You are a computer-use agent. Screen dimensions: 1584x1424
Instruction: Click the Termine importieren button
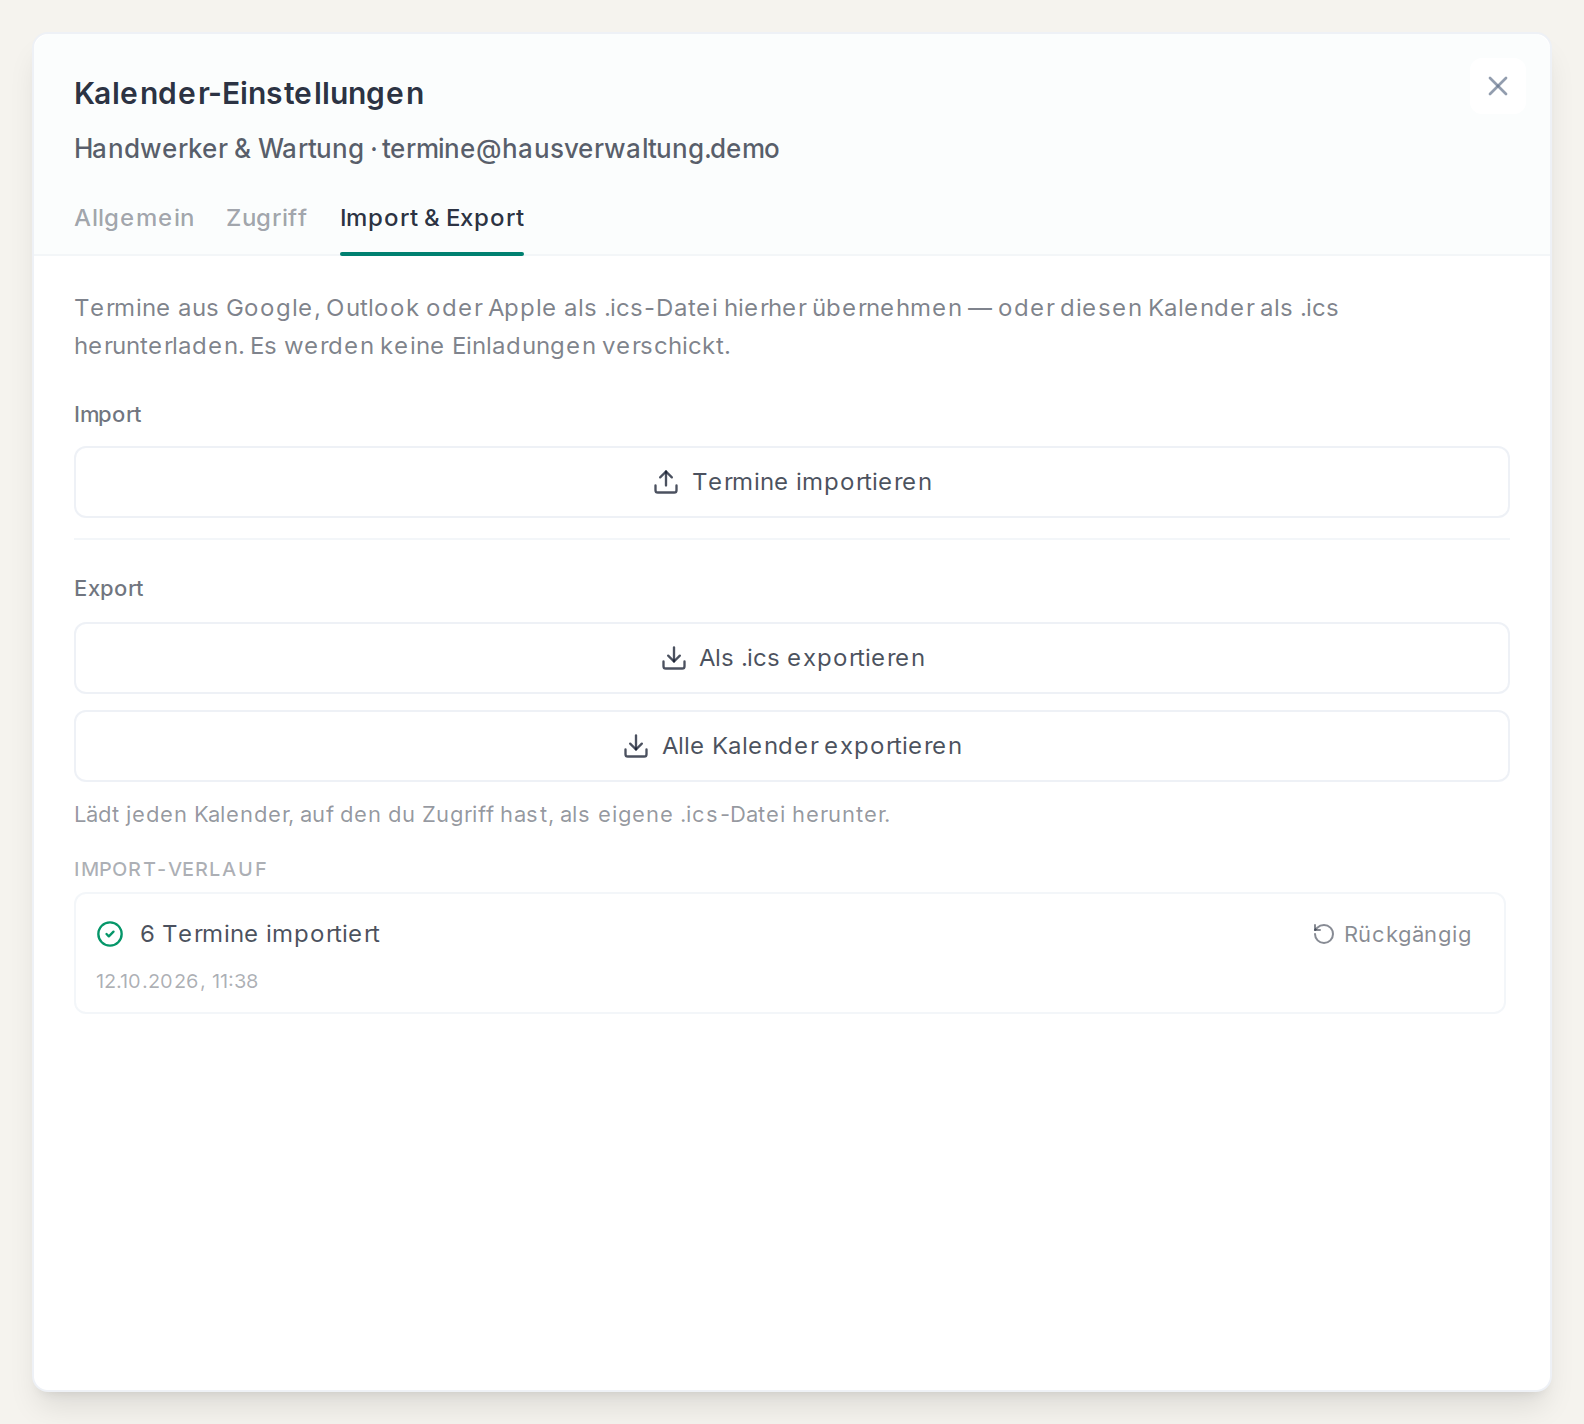click(x=792, y=482)
